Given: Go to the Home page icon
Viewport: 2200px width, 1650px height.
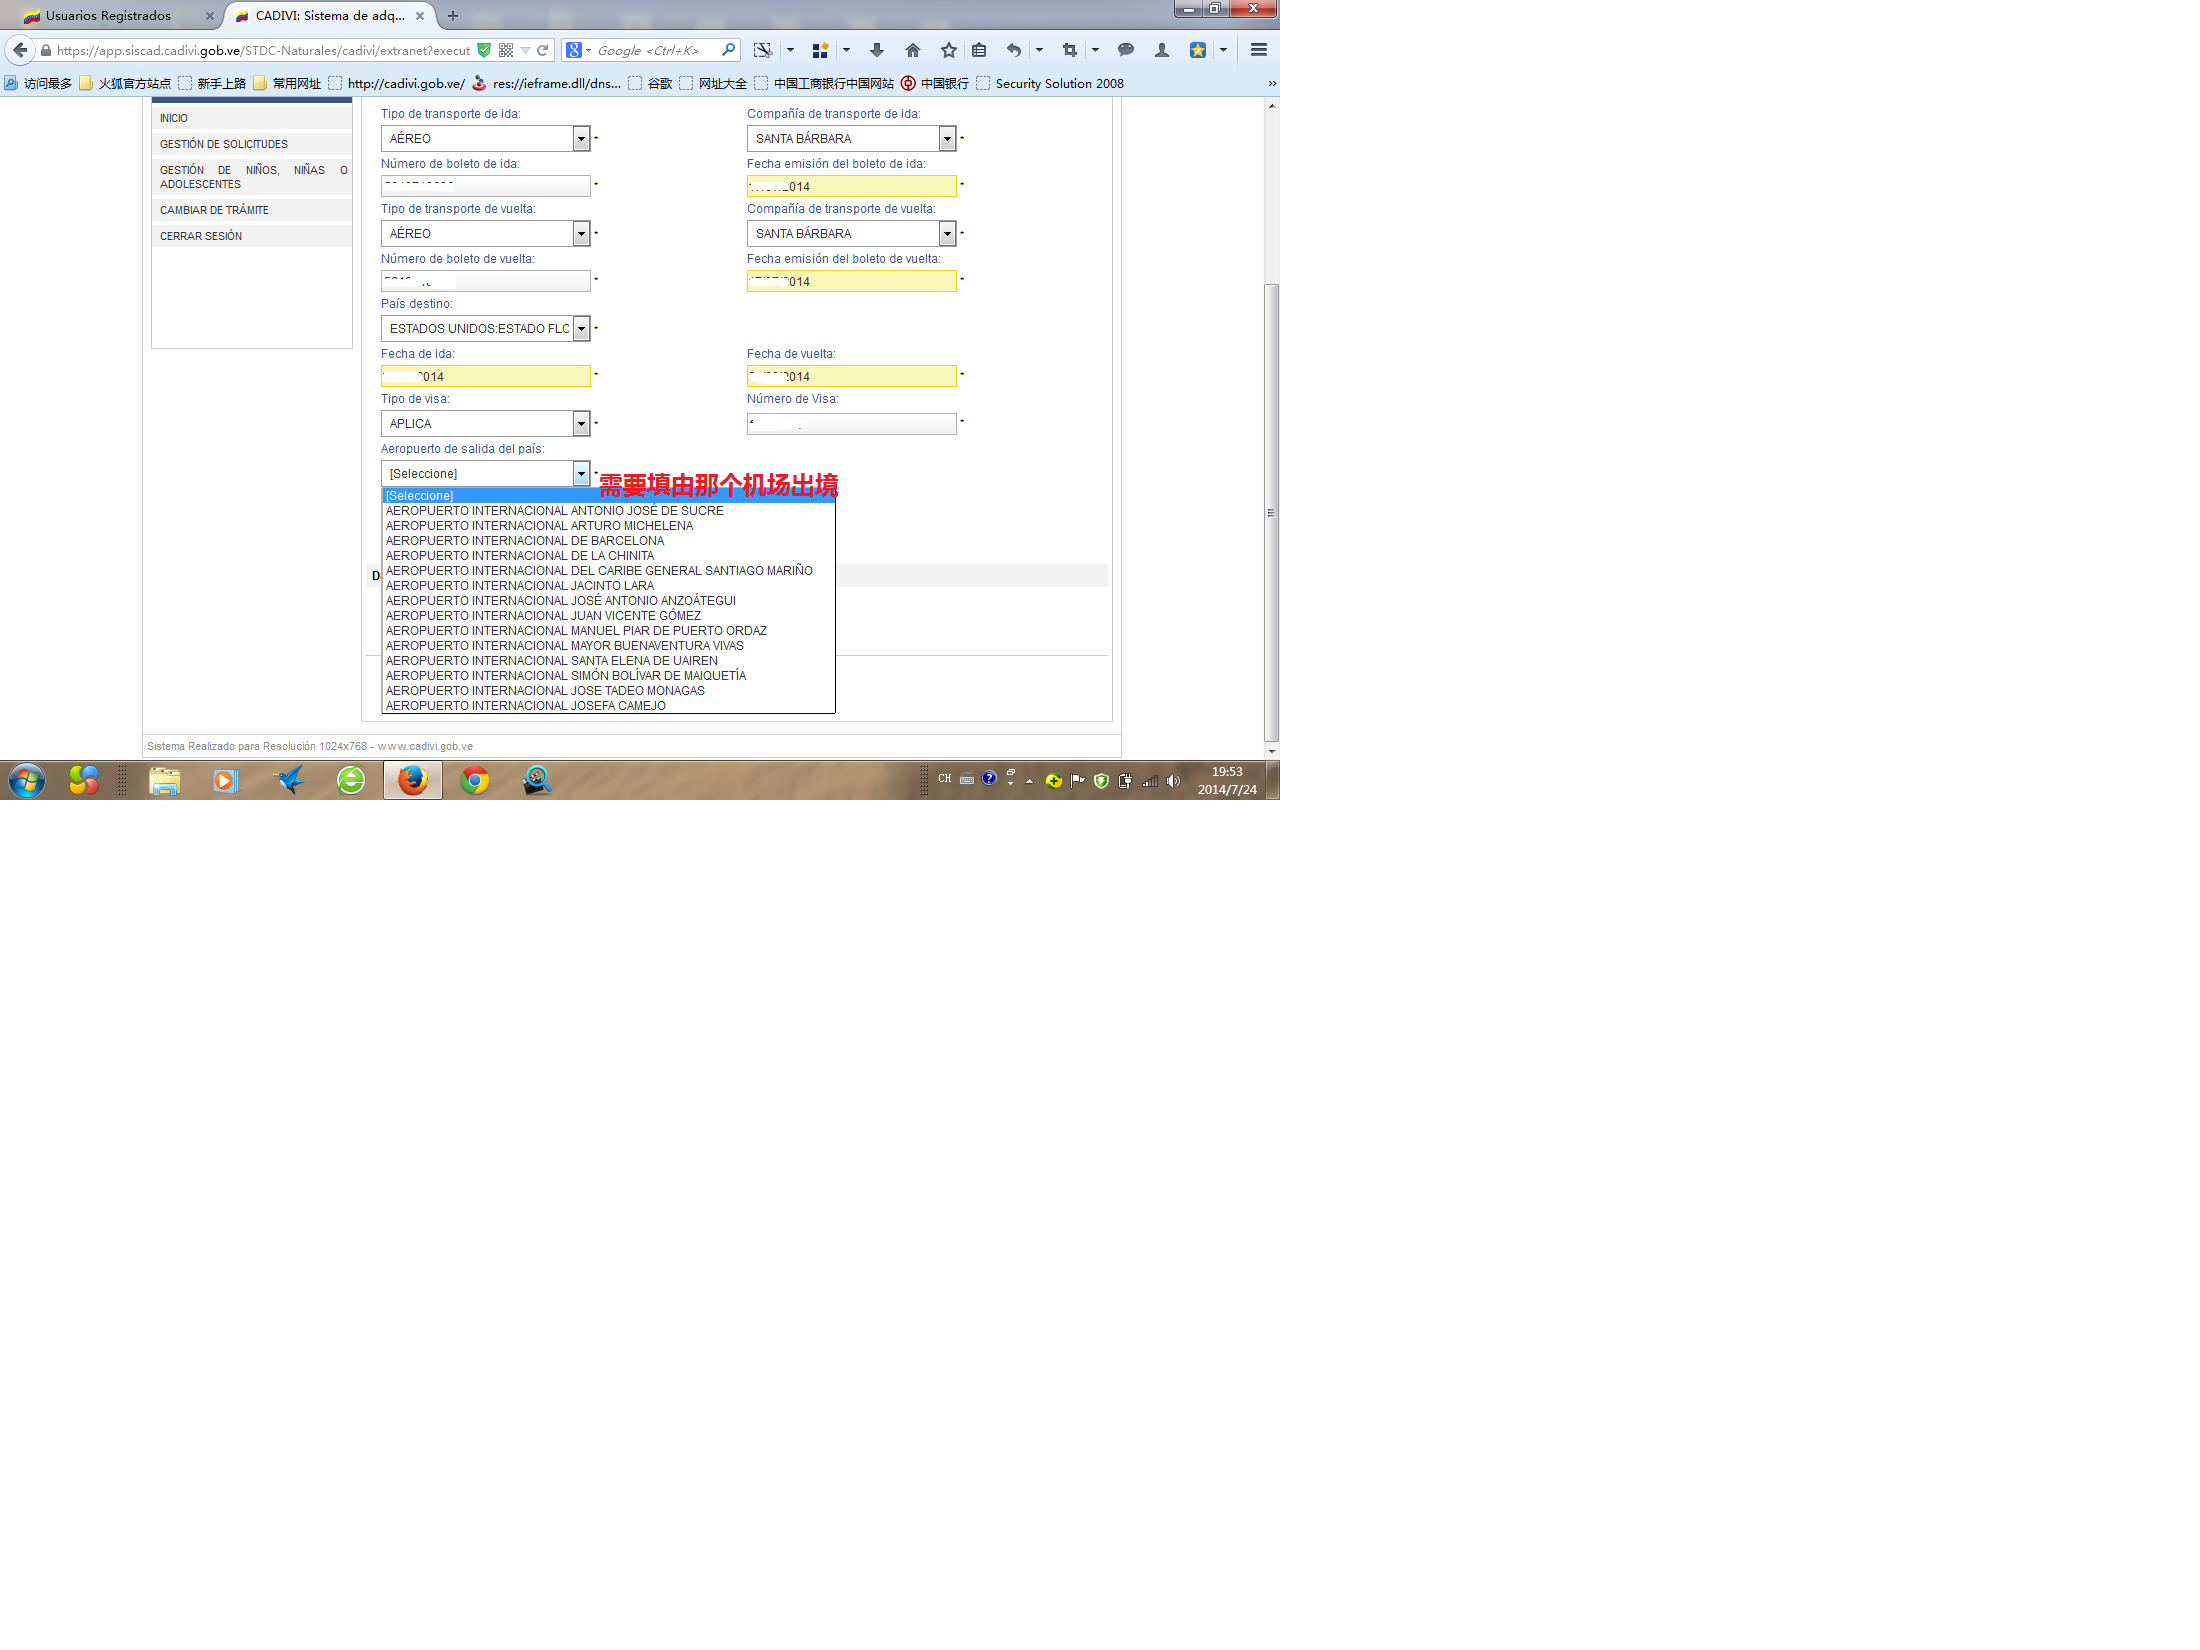Looking at the screenshot, I should (x=912, y=50).
